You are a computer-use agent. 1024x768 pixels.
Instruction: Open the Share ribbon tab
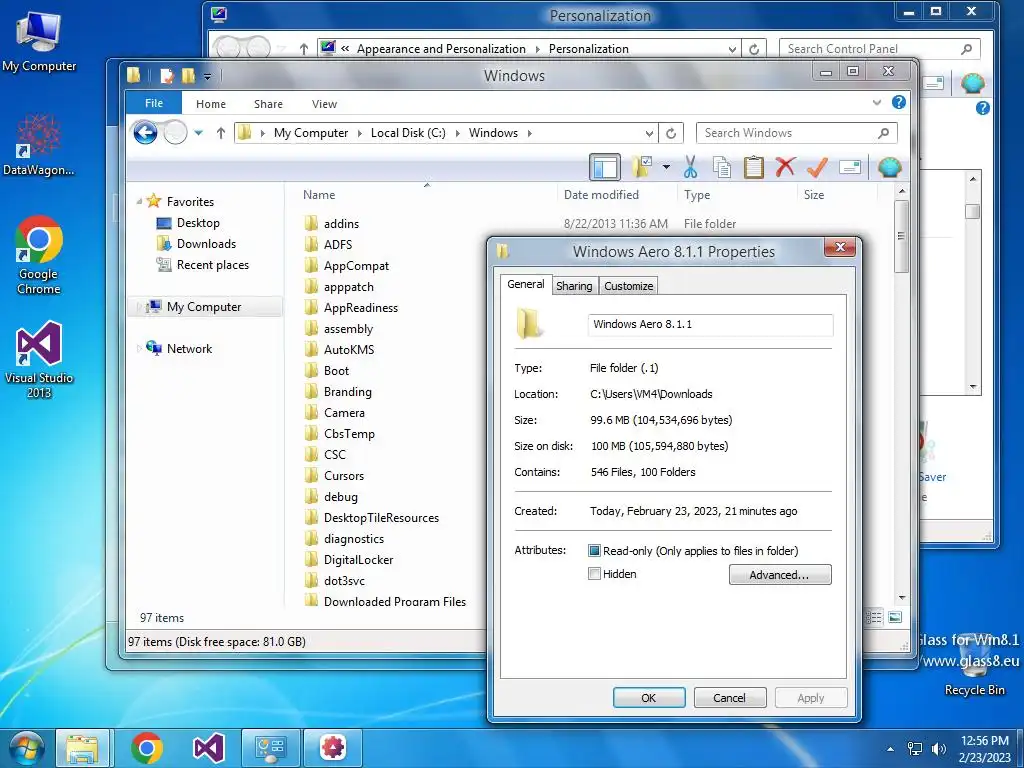268,104
